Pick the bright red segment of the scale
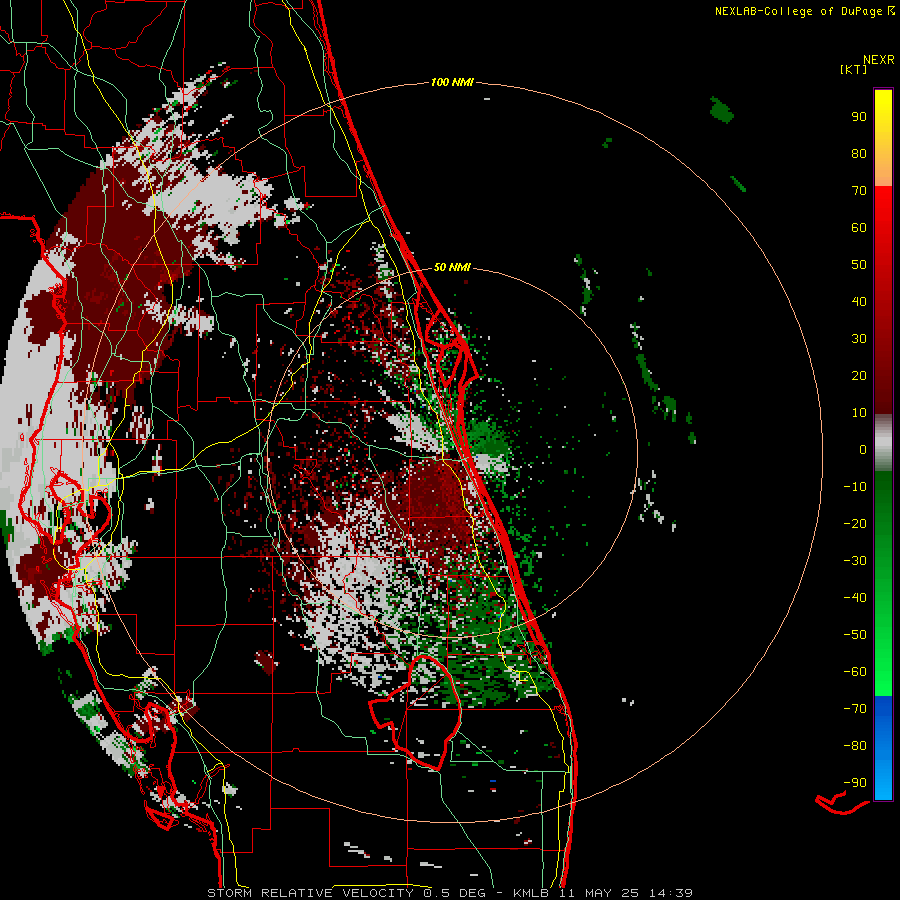The height and width of the screenshot is (900, 900). (x=883, y=212)
